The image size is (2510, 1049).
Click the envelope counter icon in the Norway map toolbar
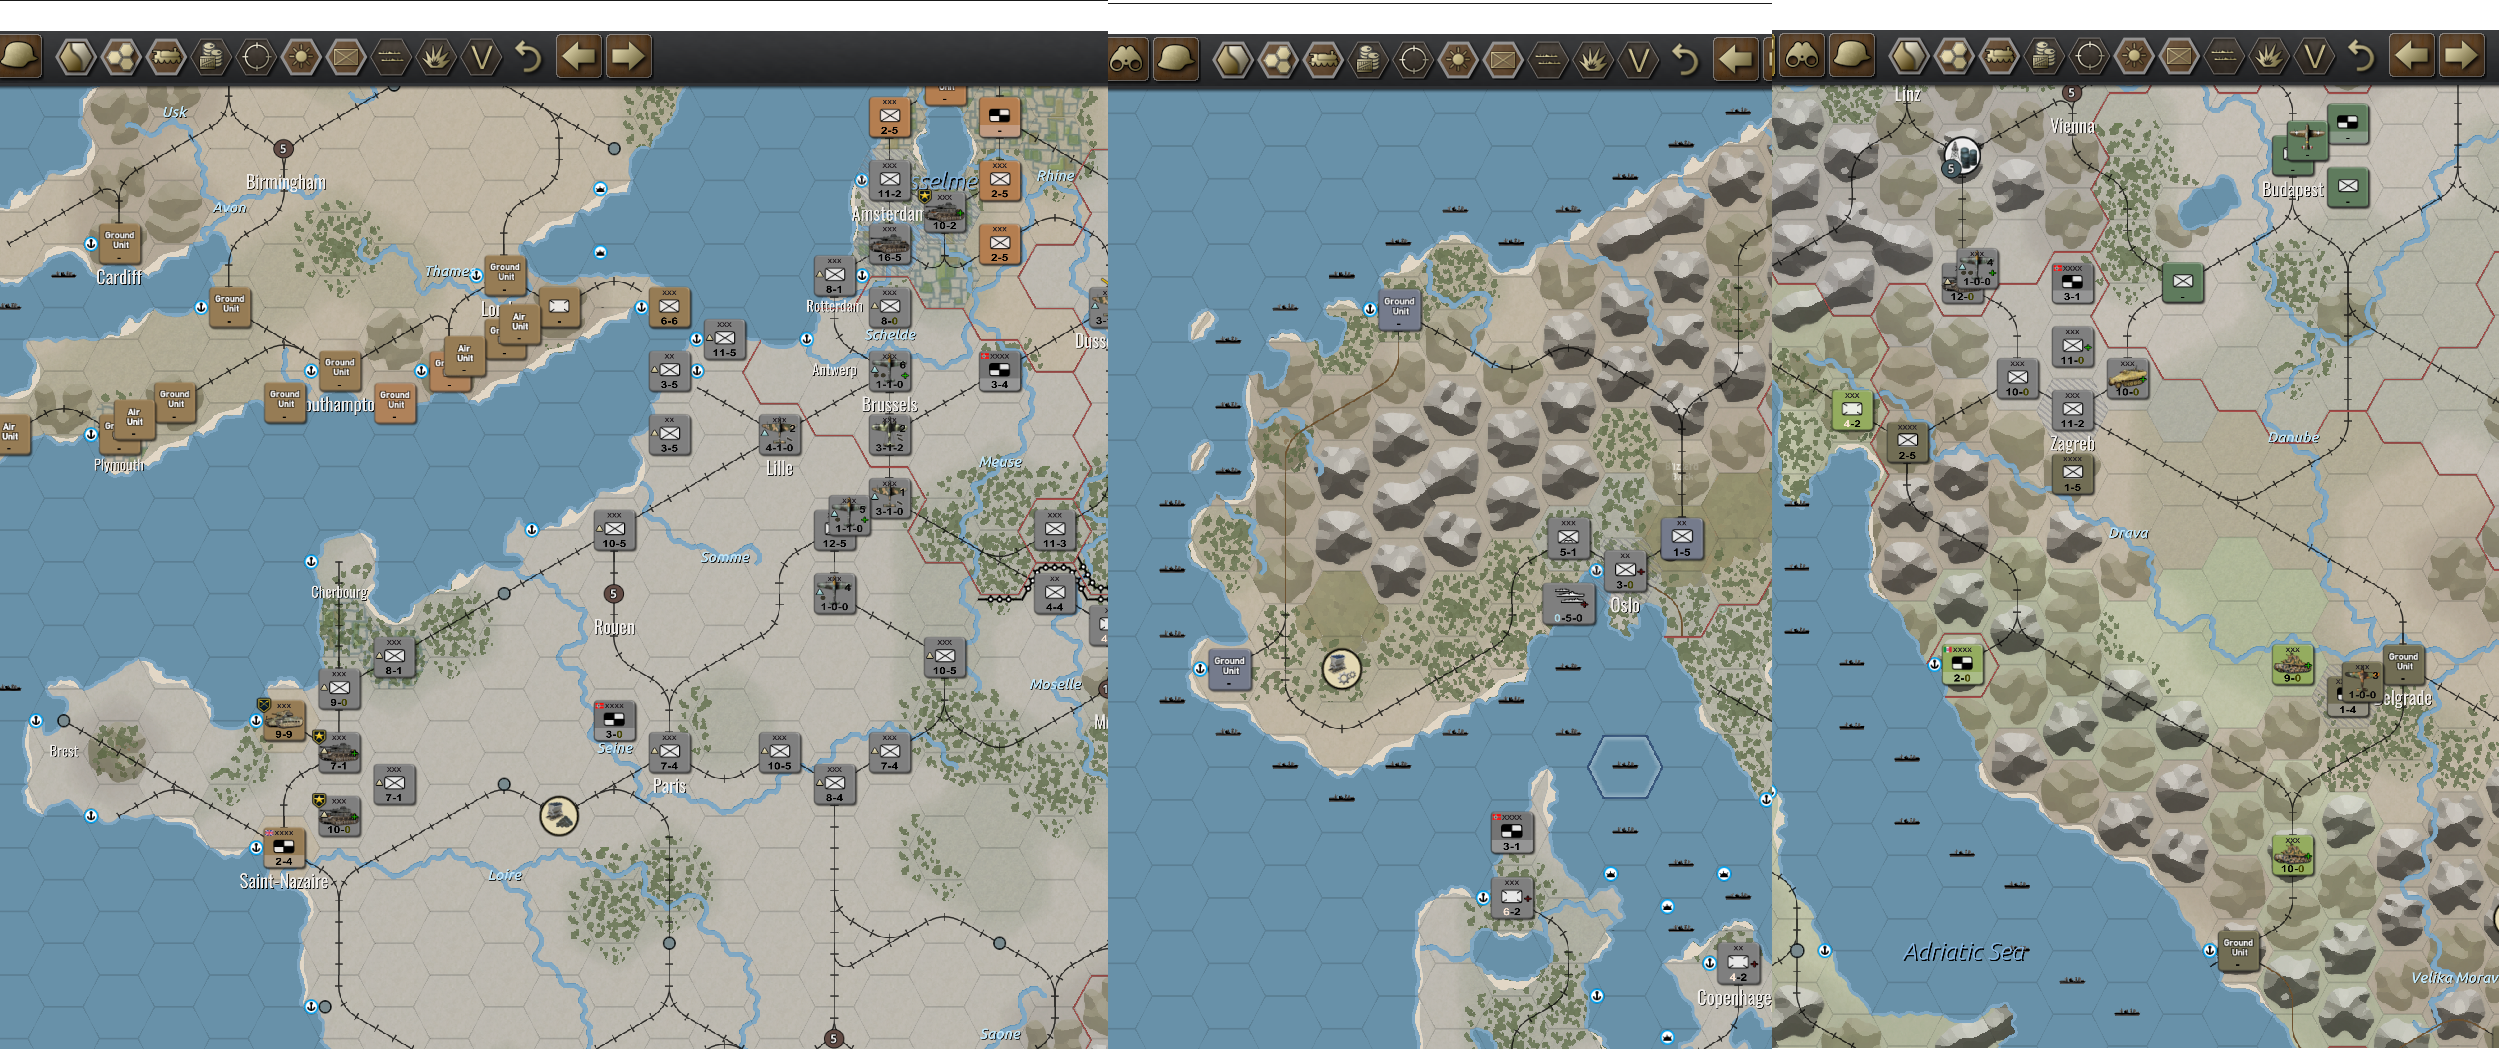tap(1504, 61)
